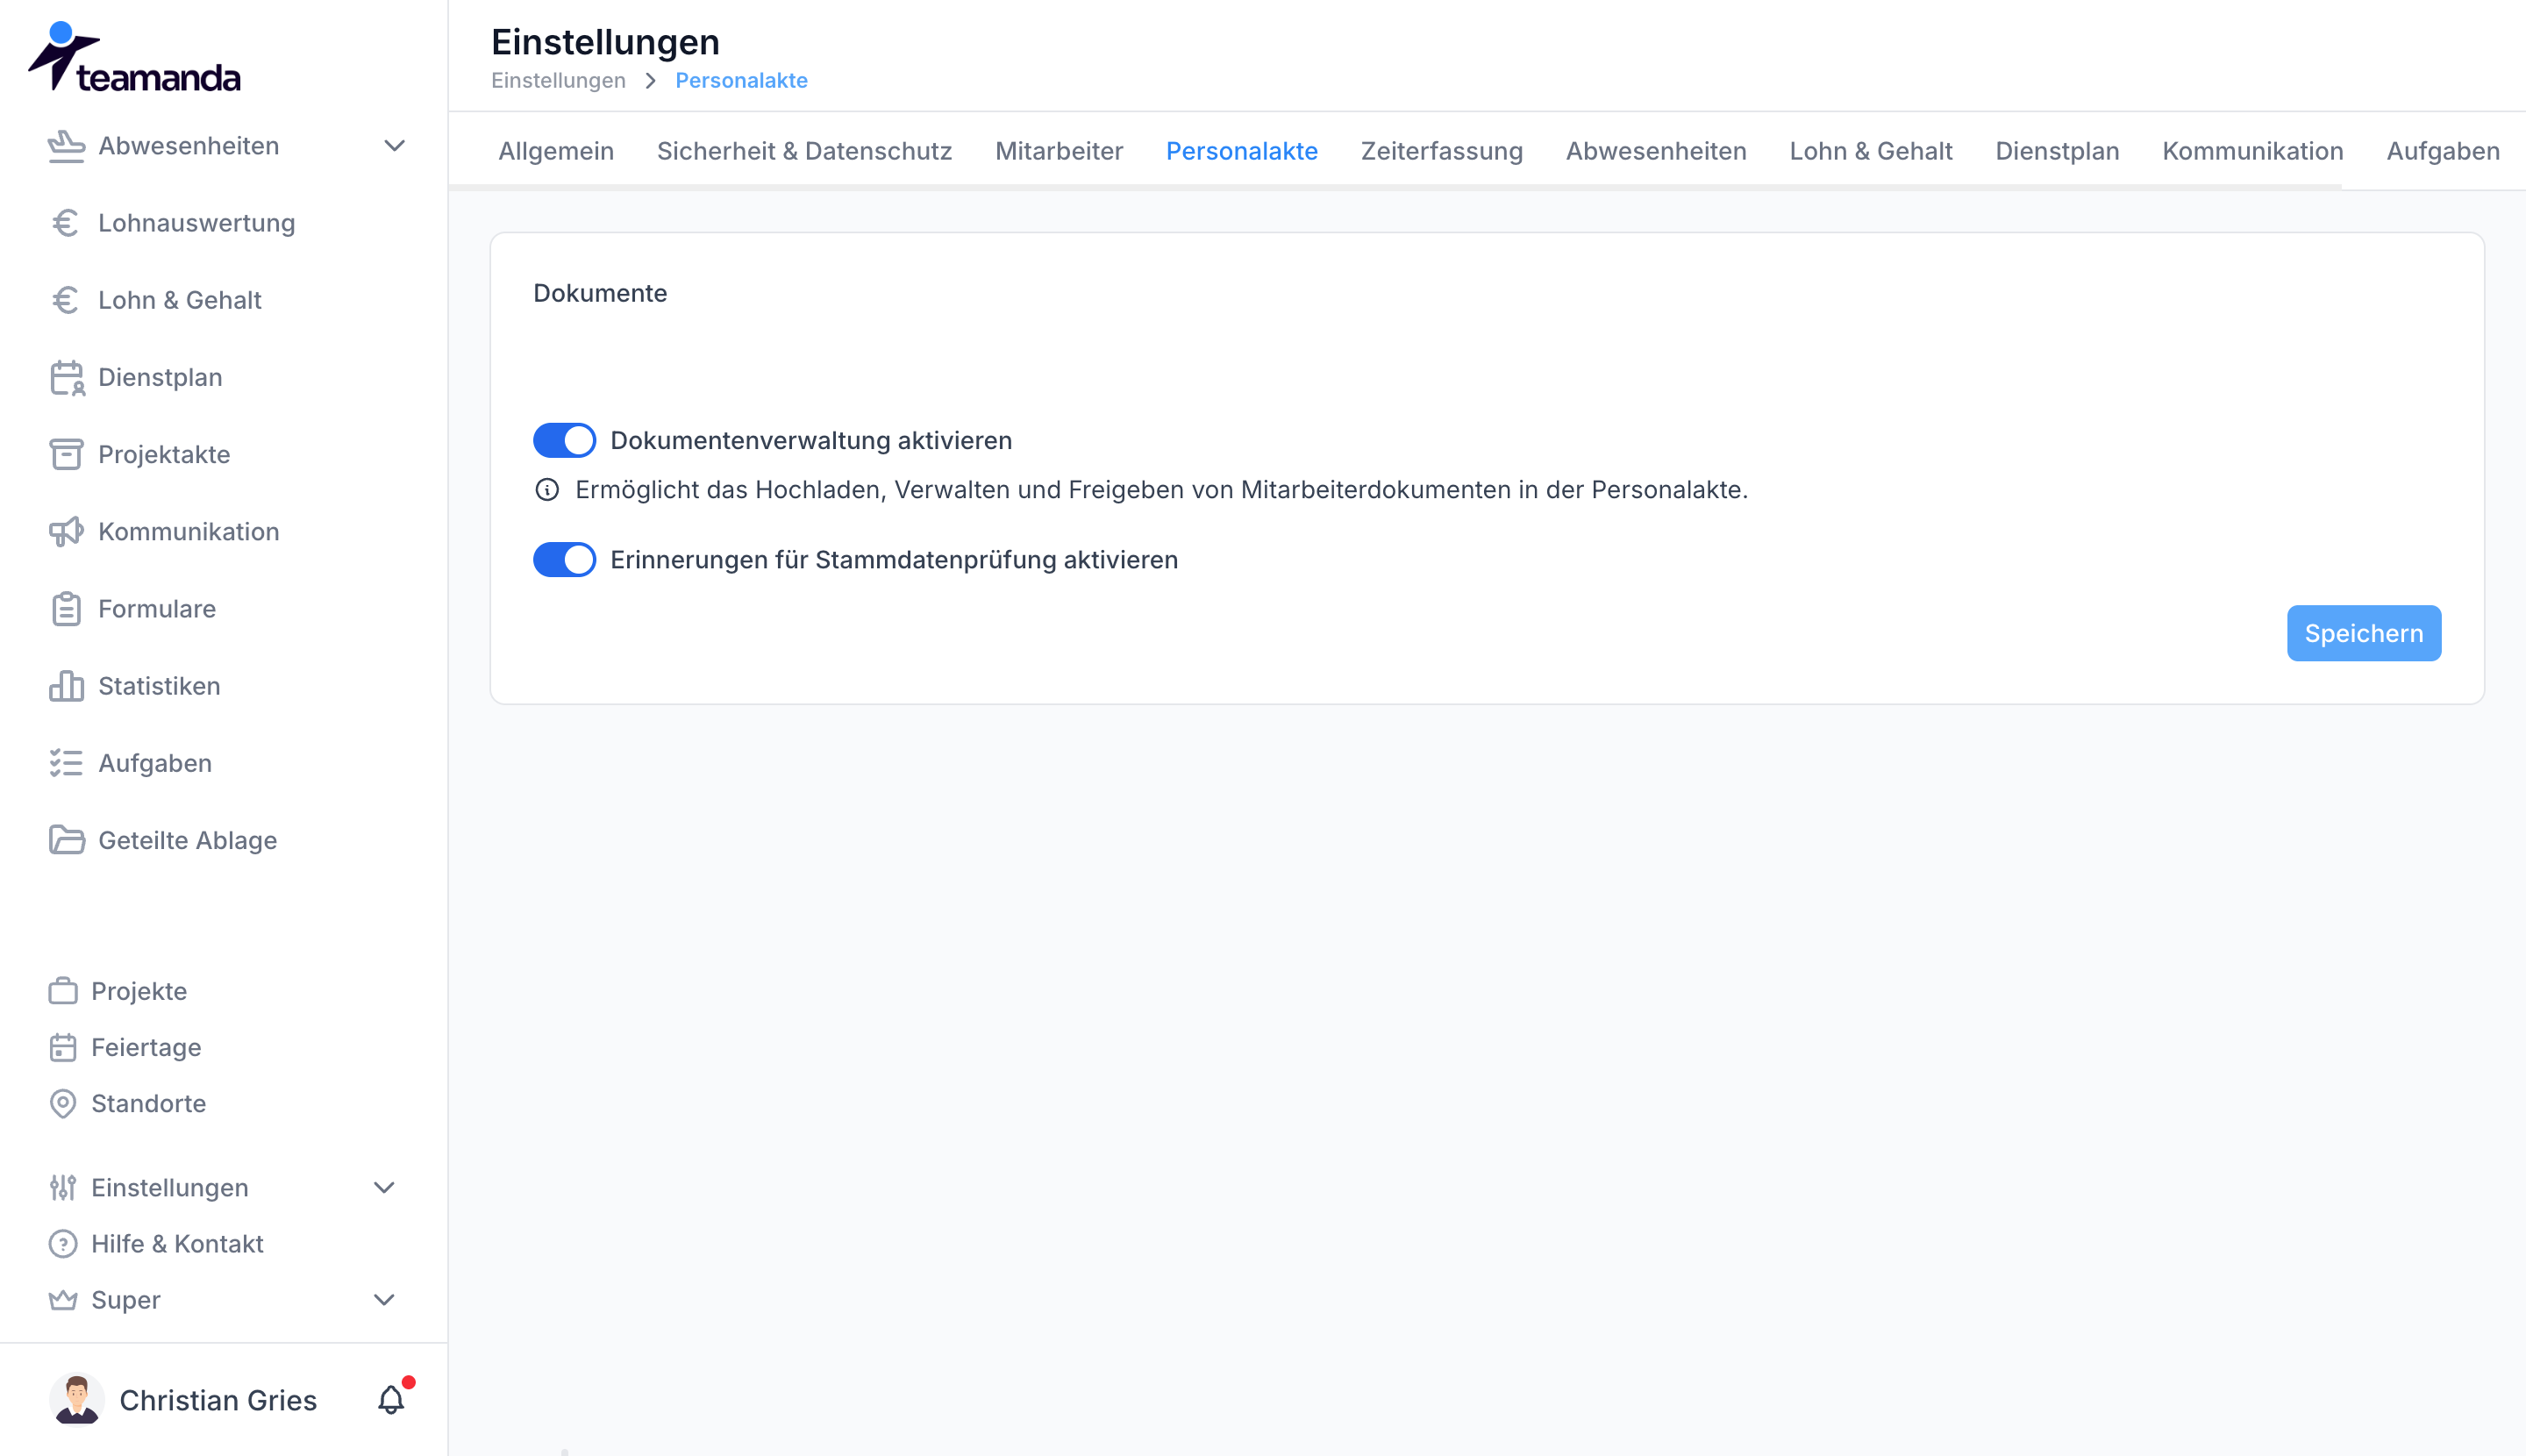Toggle Dokumentenverwaltung aktivieren switch

564,440
